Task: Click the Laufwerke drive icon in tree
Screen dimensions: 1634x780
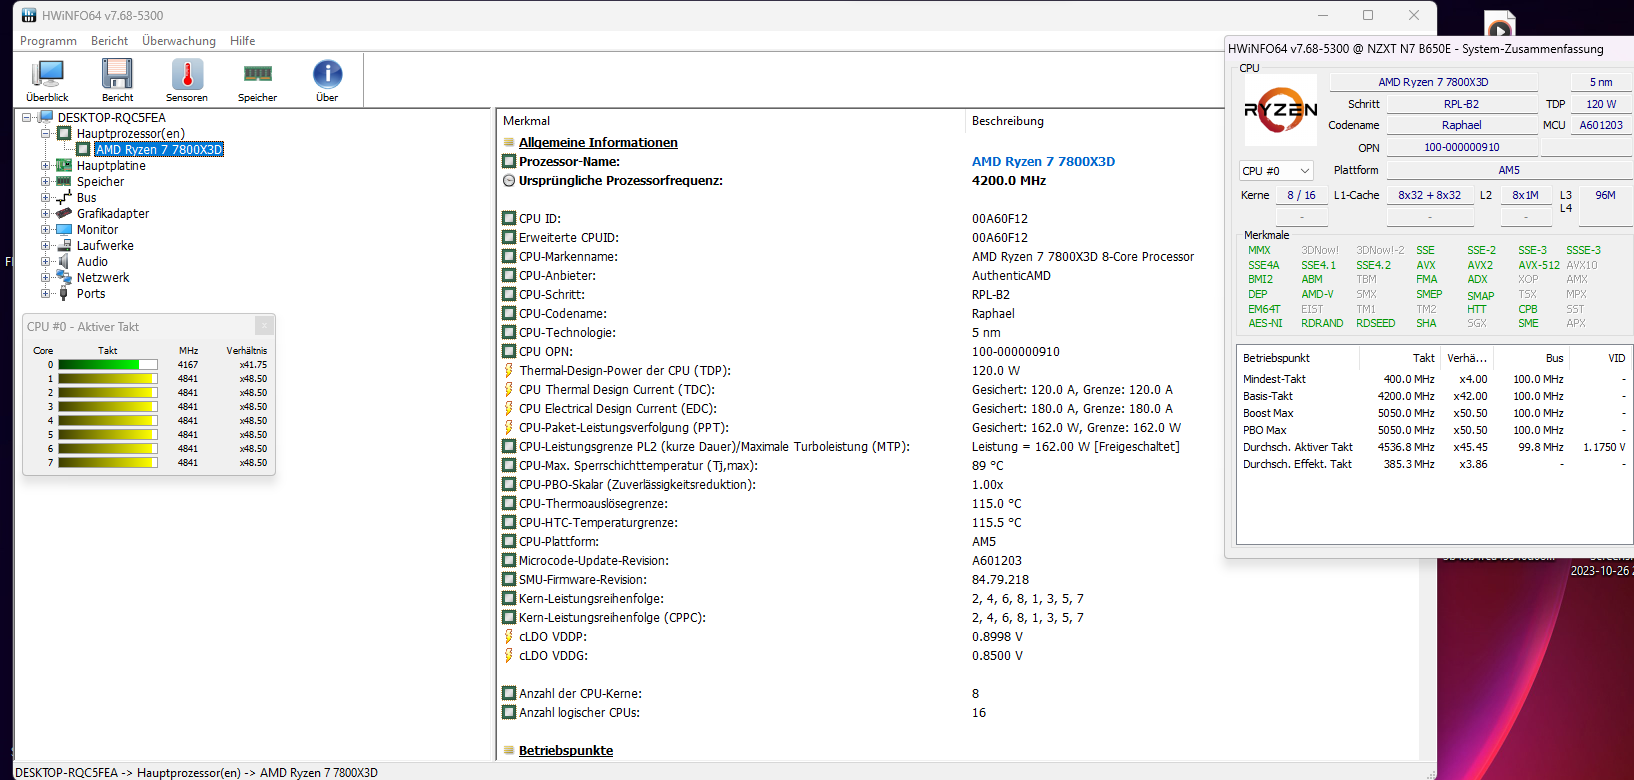Action: 64,246
